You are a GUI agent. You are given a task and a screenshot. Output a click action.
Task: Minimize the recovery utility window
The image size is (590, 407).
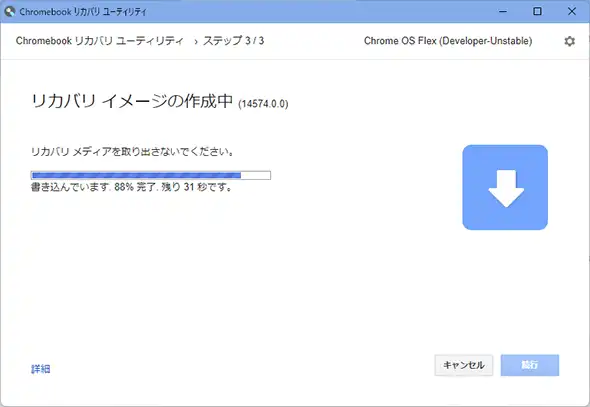tap(503, 11)
